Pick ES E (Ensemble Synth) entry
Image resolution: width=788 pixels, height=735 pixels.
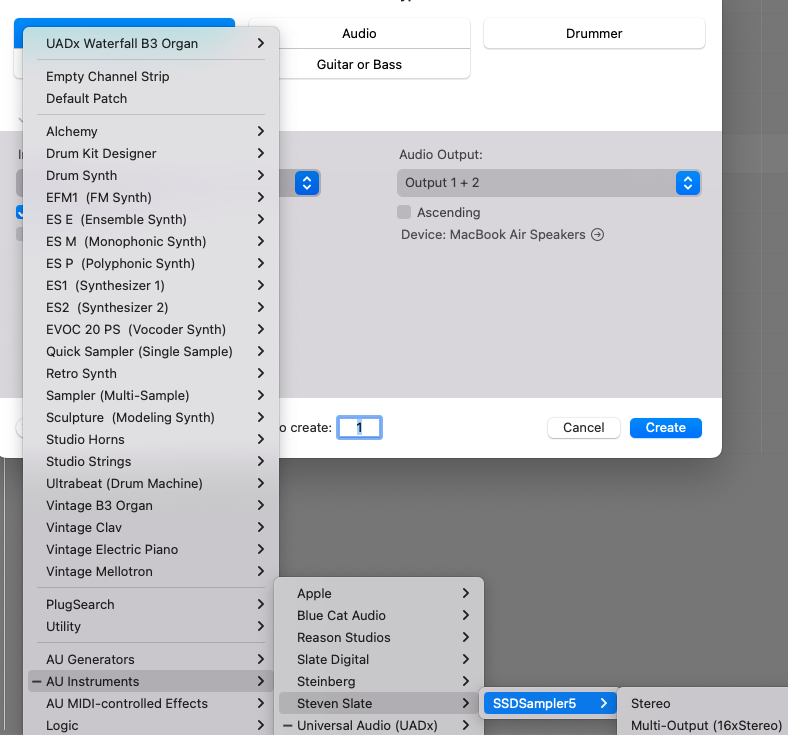pyautogui.click(x=151, y=220)
